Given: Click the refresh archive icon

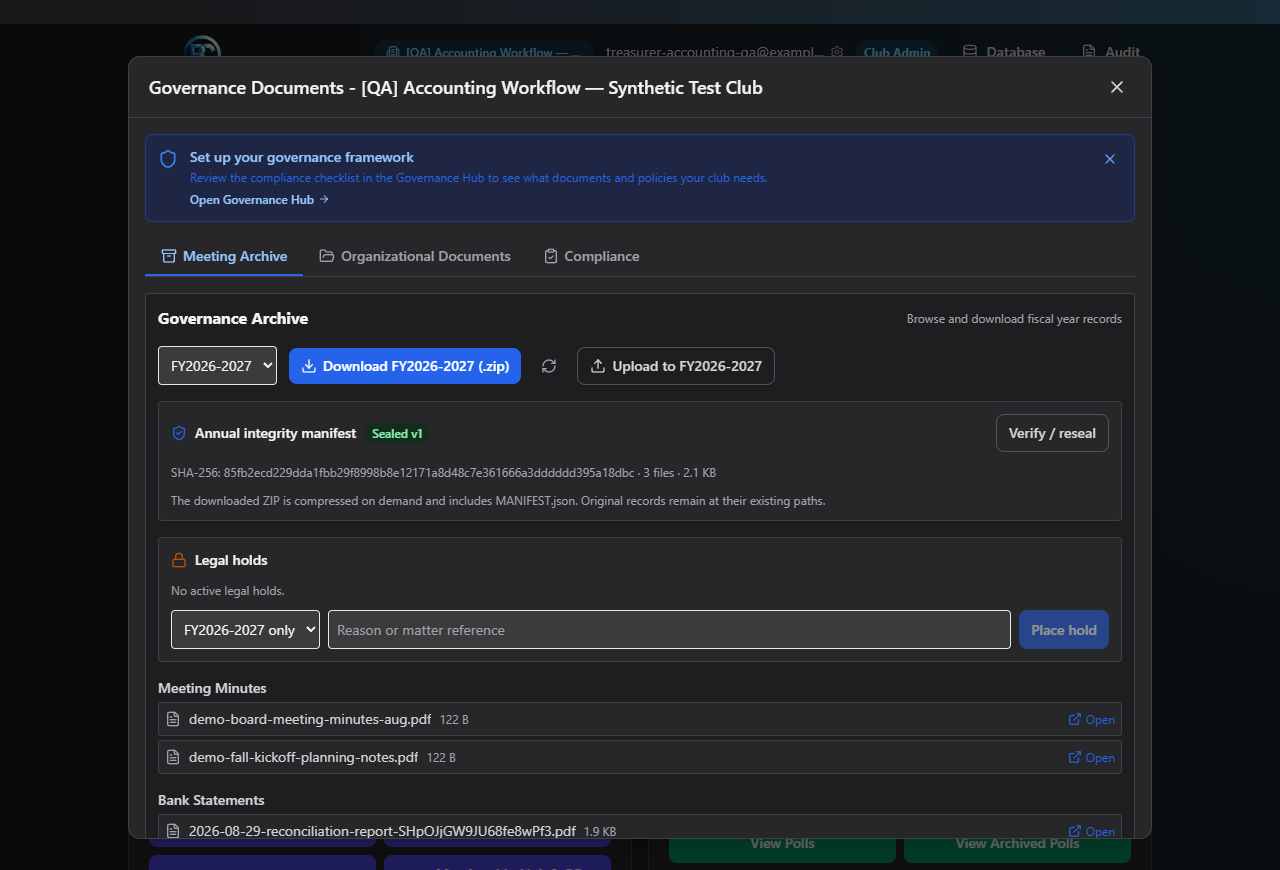Looking at the screenshot, I should (x=549, y=366).
